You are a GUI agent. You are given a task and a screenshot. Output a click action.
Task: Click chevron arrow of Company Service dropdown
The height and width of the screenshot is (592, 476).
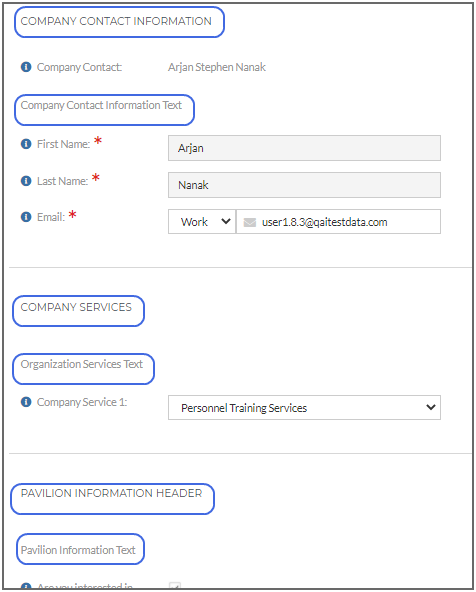tap(431, 407)
